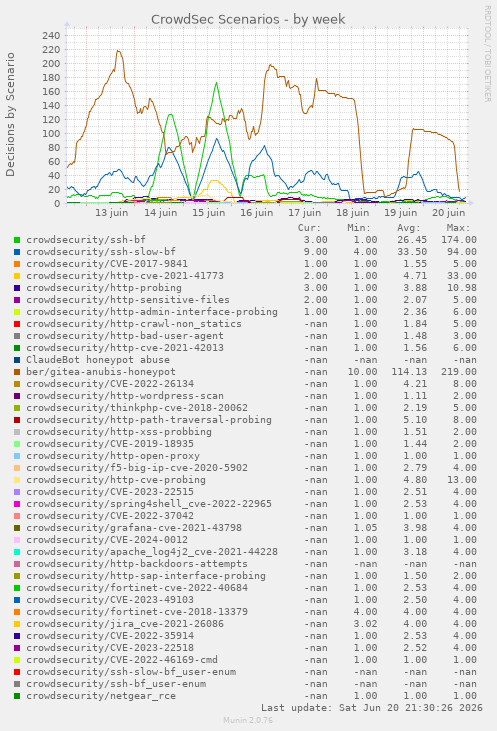Click the Munin 2.0.76 footer text
The height and width of the screenshot is (731, 497).
(x=248, y=720)
